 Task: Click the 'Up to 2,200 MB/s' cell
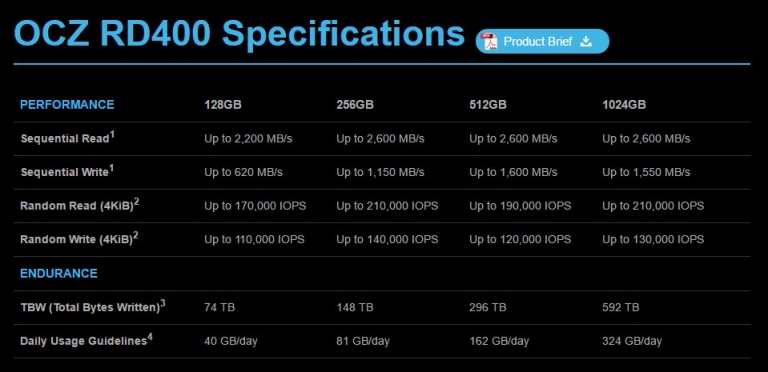tap(248, 139)
